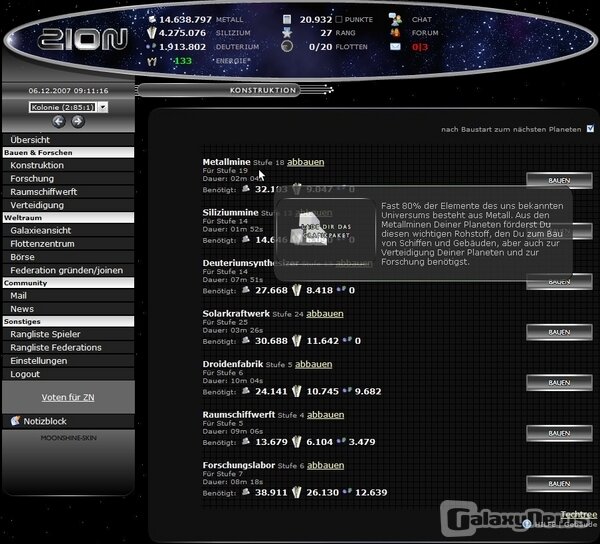Click the metal resource icon in header
600x544 pixels.
(x=152, y=19)
